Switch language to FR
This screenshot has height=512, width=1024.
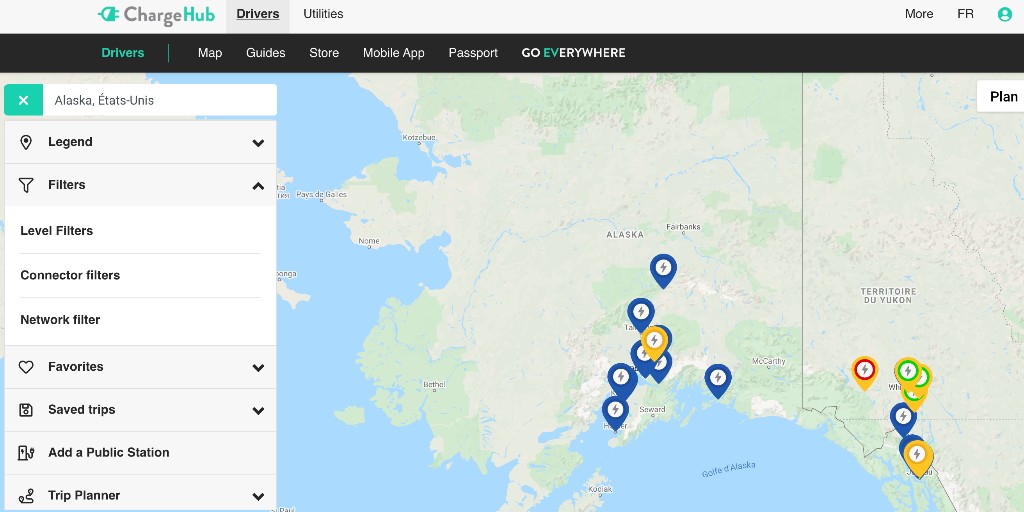coord(965,14)
